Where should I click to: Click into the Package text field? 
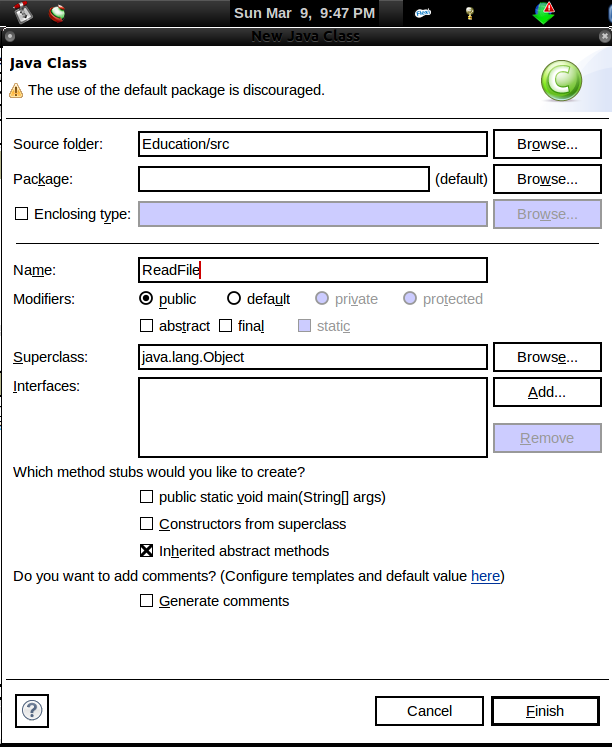pyautogui.click(x=284, y=179)
